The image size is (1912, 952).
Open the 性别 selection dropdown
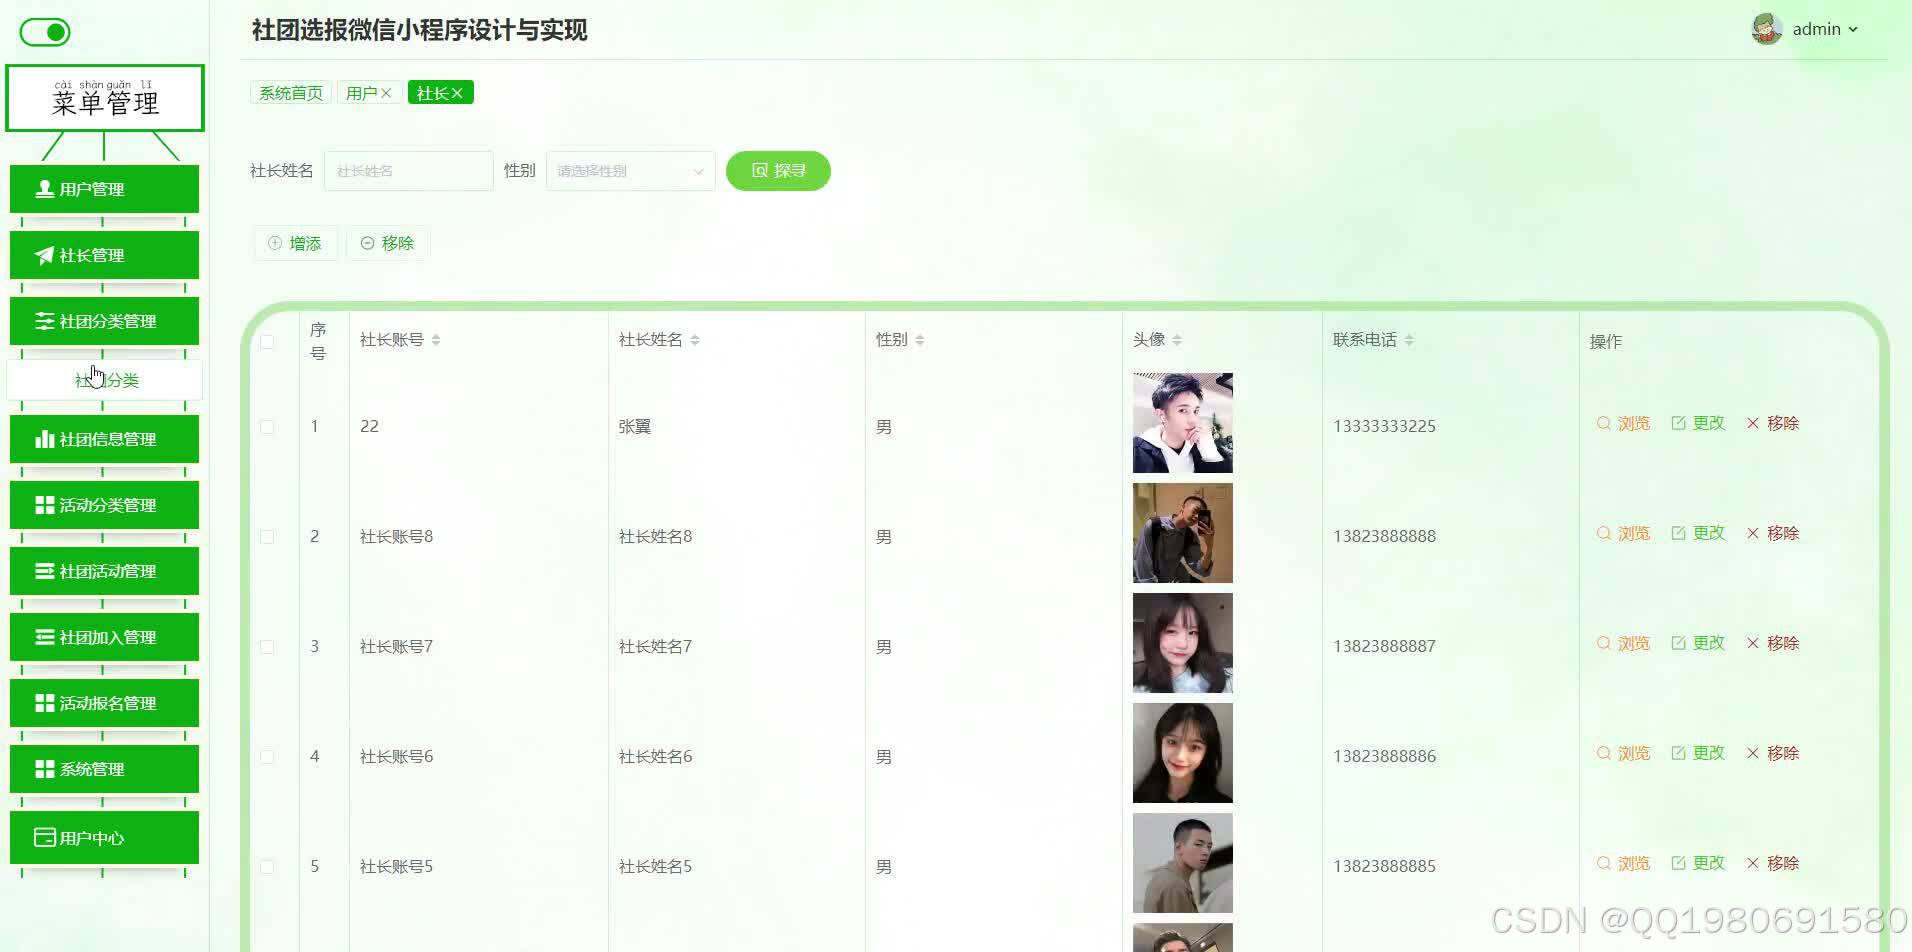[631, 171]
